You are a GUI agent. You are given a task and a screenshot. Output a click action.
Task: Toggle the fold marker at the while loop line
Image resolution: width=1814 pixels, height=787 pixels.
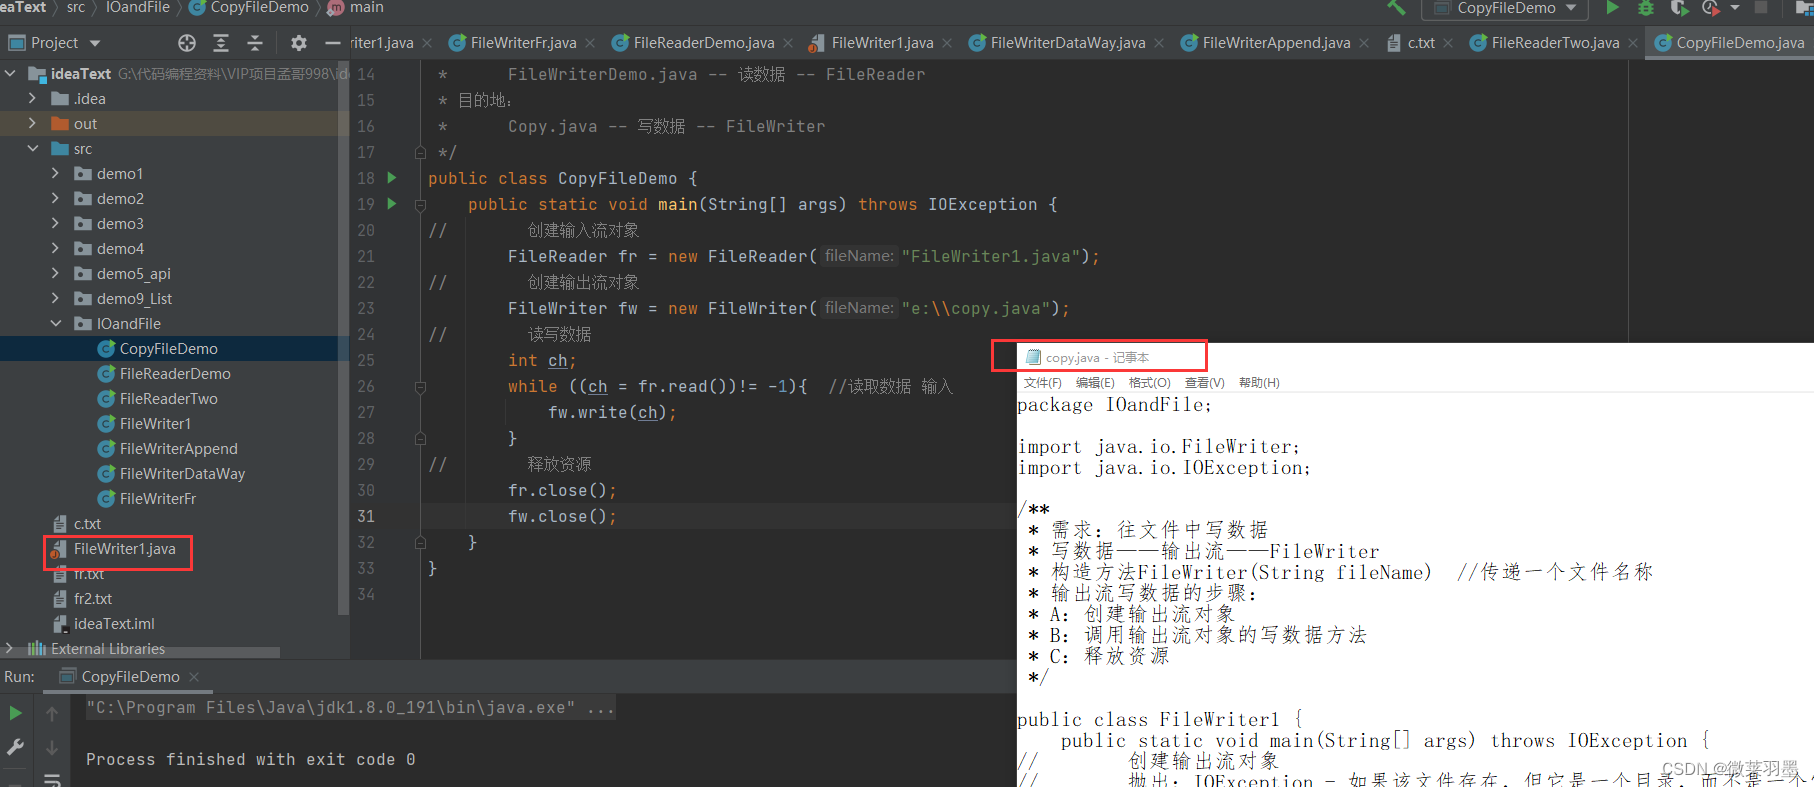tap(421, 387)
